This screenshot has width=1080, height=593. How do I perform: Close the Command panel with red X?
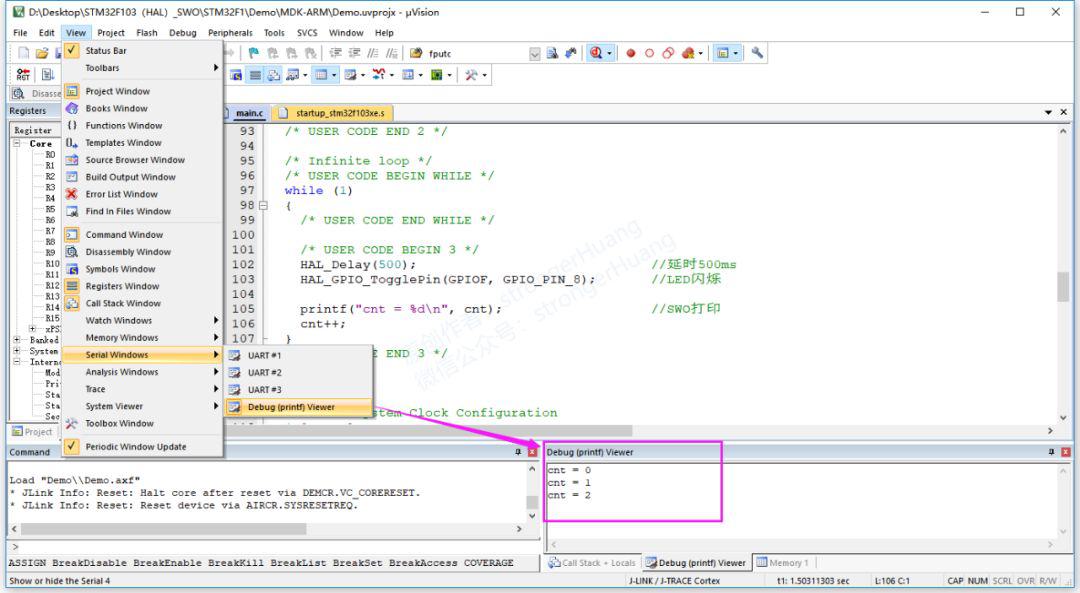(532, 452)
